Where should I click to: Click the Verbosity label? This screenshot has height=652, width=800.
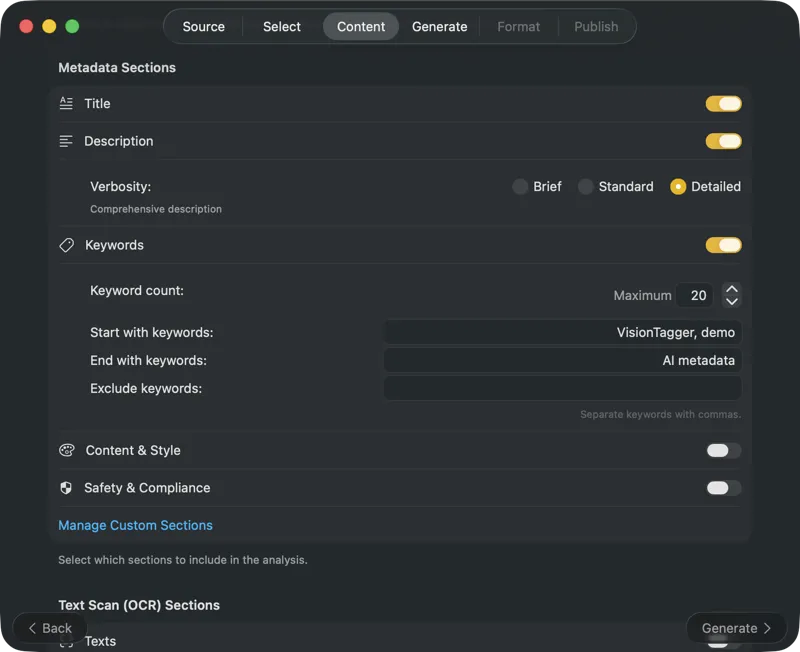[x=120, y=187]
